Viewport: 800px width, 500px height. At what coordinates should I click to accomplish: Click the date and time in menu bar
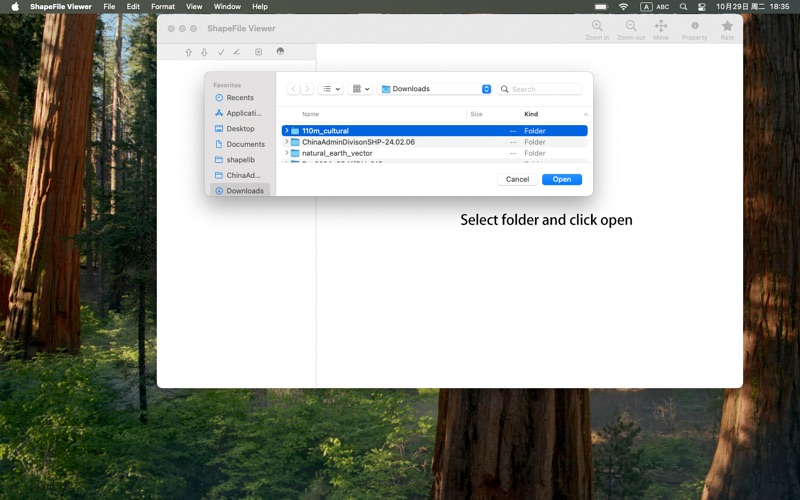pyautogui.click(x=753, y=7)
